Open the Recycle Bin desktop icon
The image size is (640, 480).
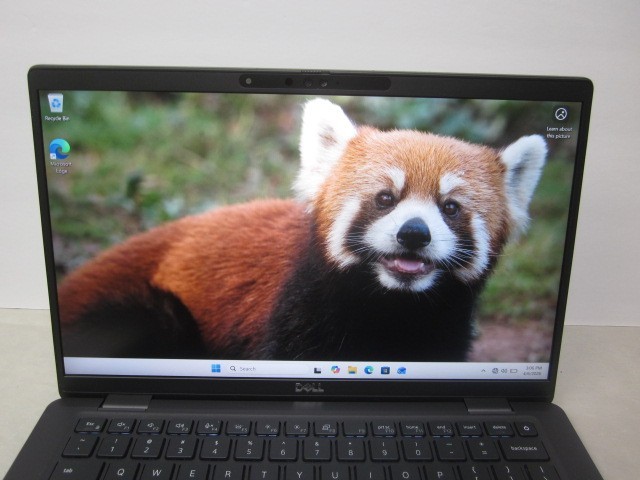[56, 107]
